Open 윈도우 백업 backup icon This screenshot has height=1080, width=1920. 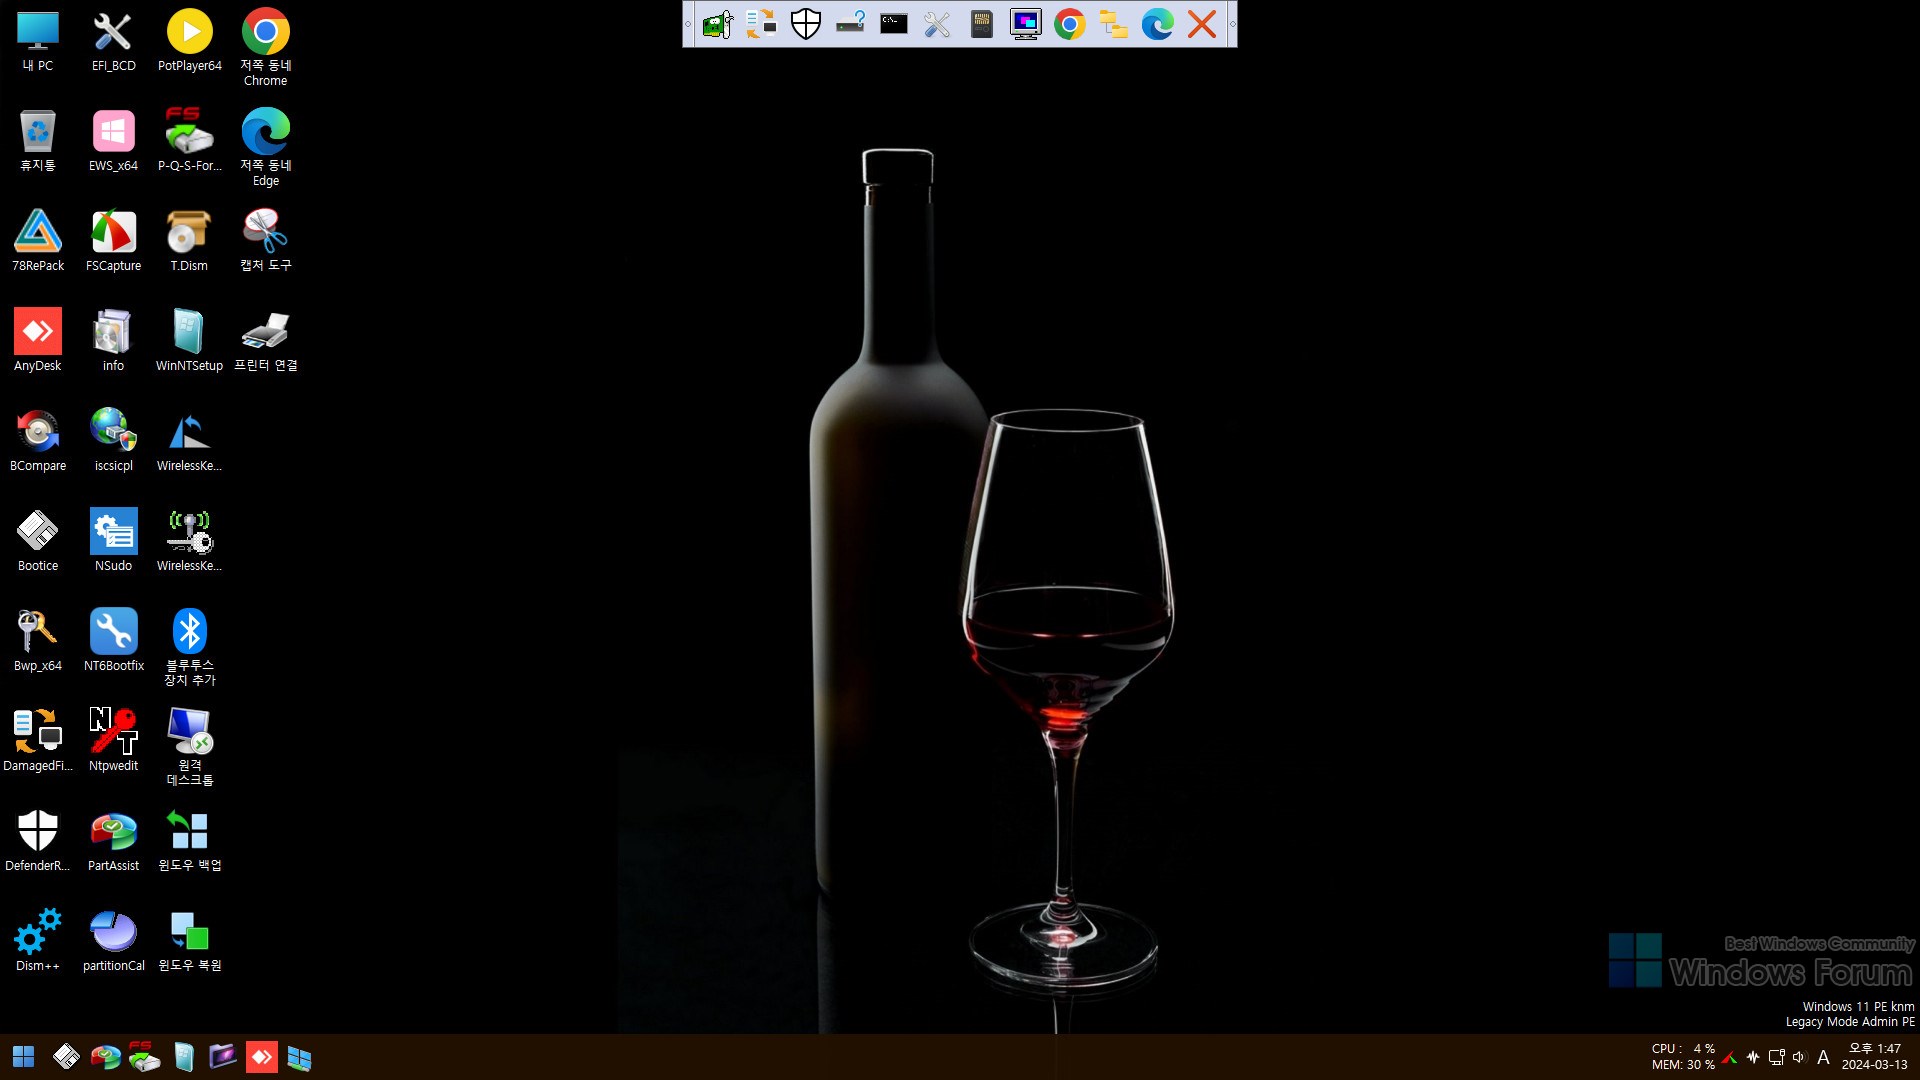(x=190, y=842)
